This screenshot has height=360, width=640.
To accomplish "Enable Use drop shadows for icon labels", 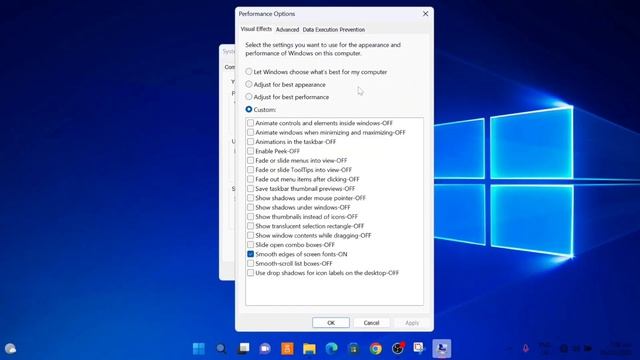I will pyautogui.click(x=251, y=273).
